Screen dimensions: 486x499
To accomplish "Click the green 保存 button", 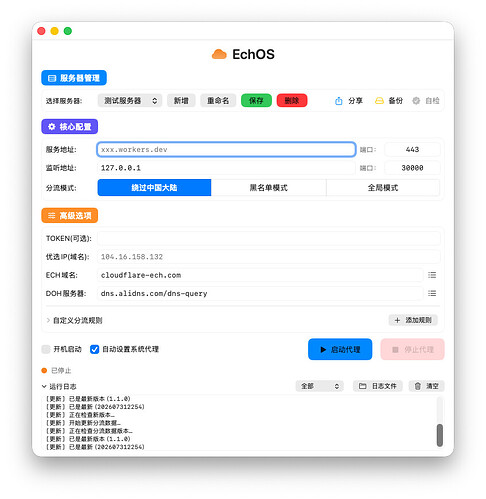I will [256, 101].
